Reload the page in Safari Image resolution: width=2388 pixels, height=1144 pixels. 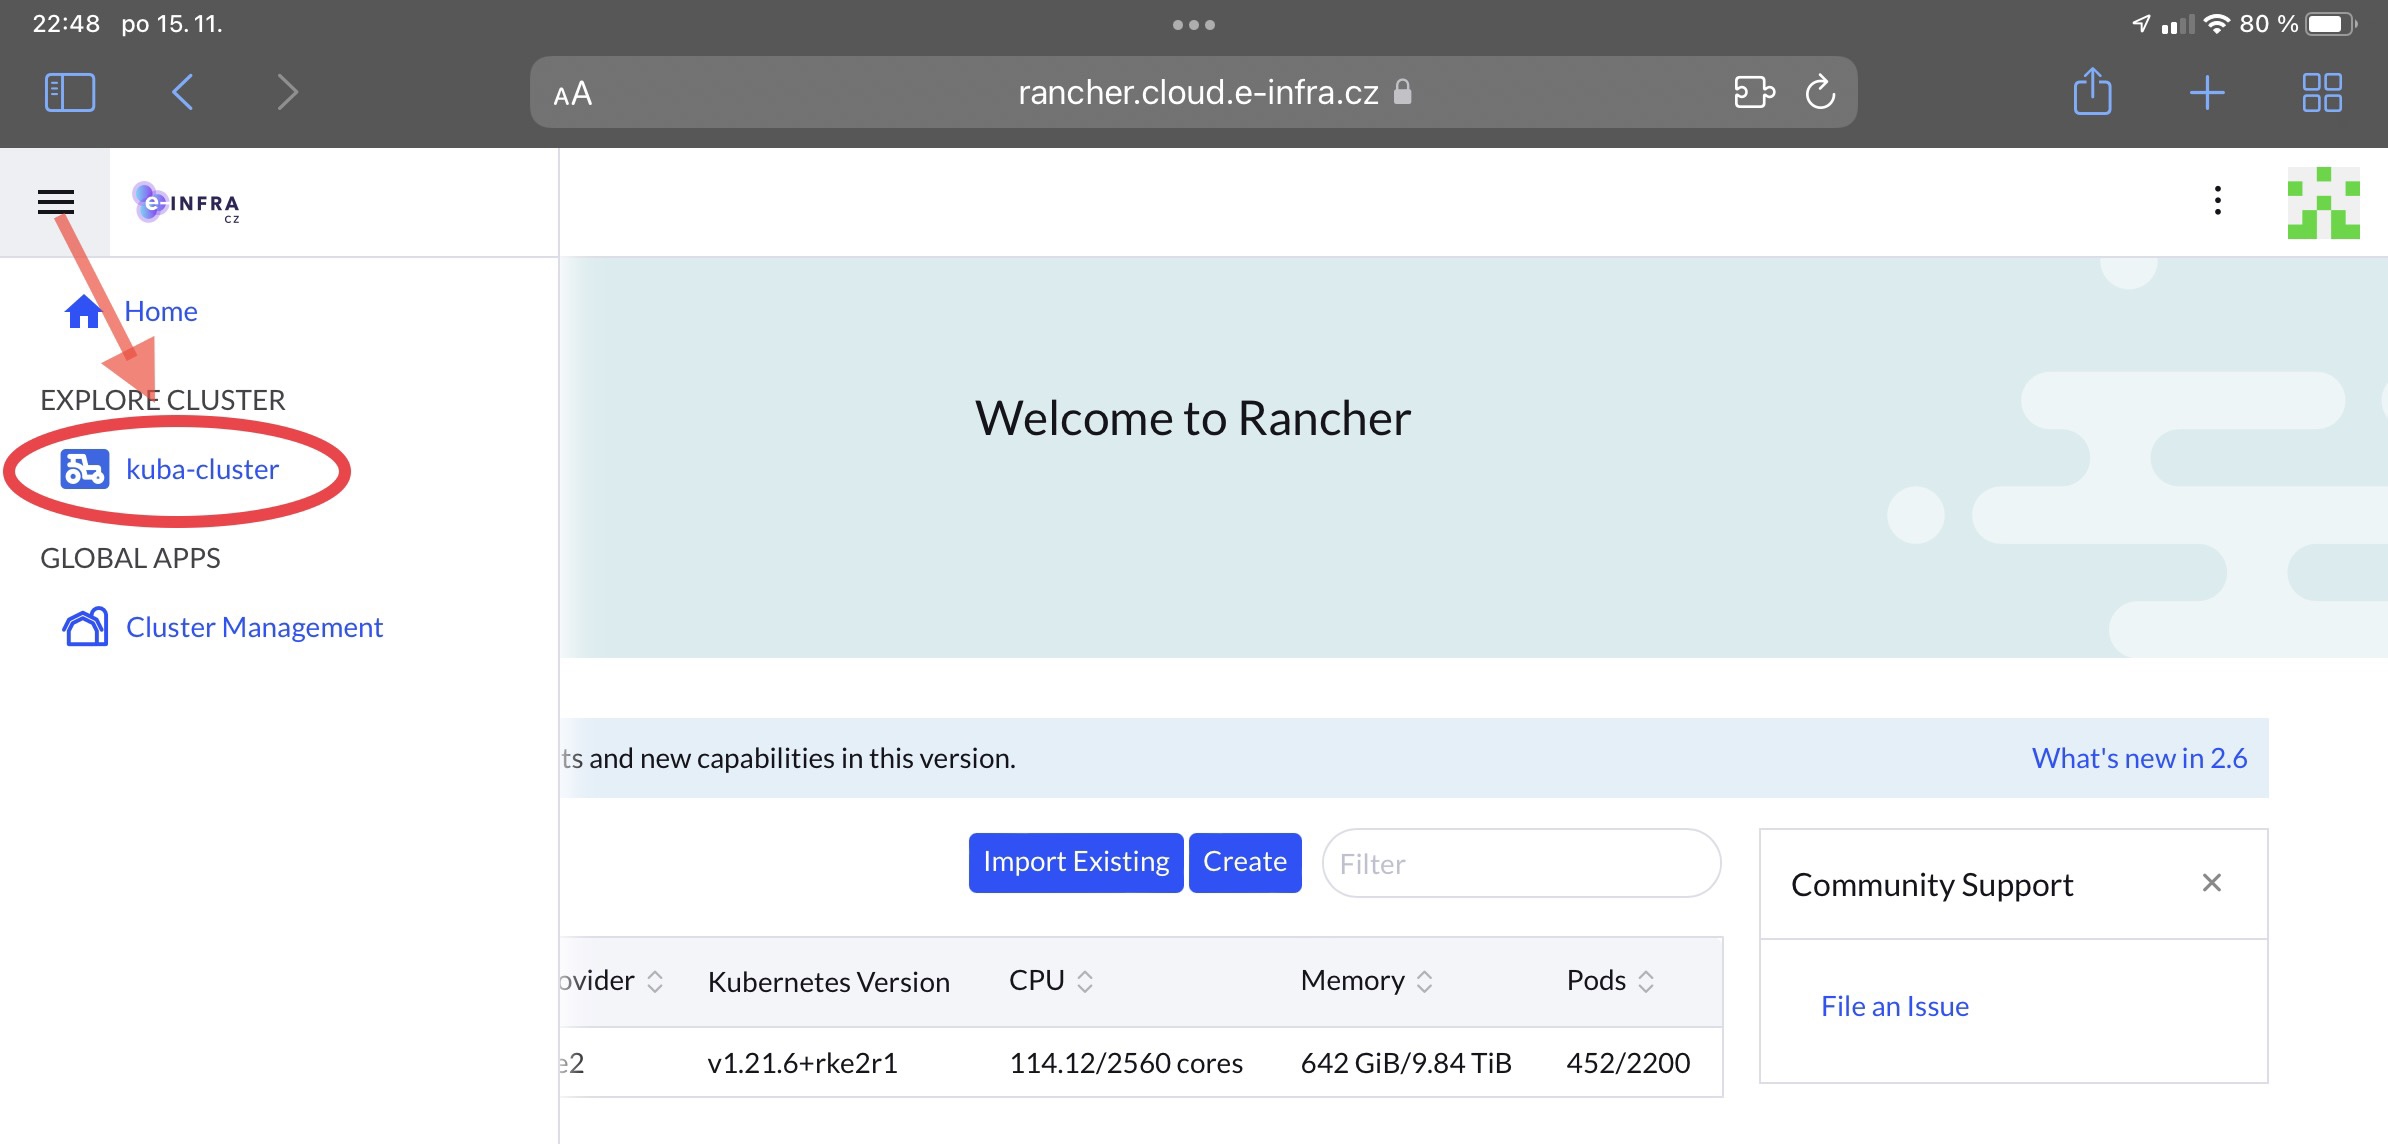tap(1819, 93)
